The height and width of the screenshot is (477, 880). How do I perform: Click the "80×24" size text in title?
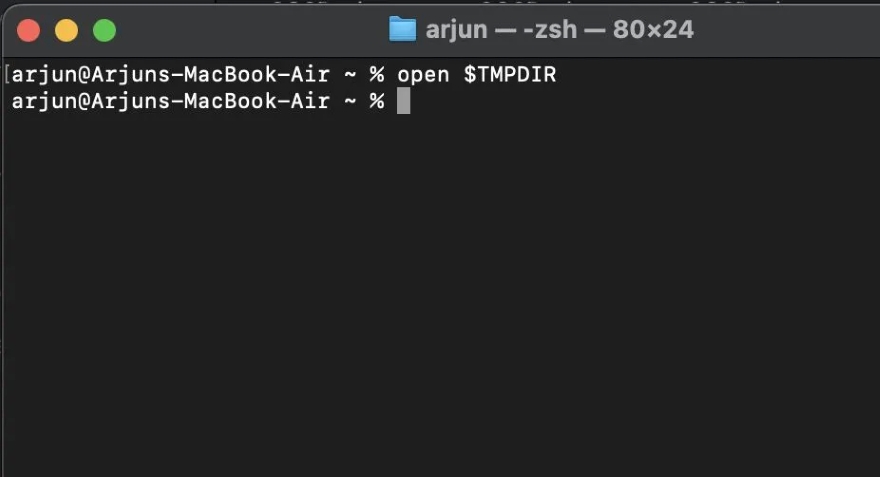653,29
